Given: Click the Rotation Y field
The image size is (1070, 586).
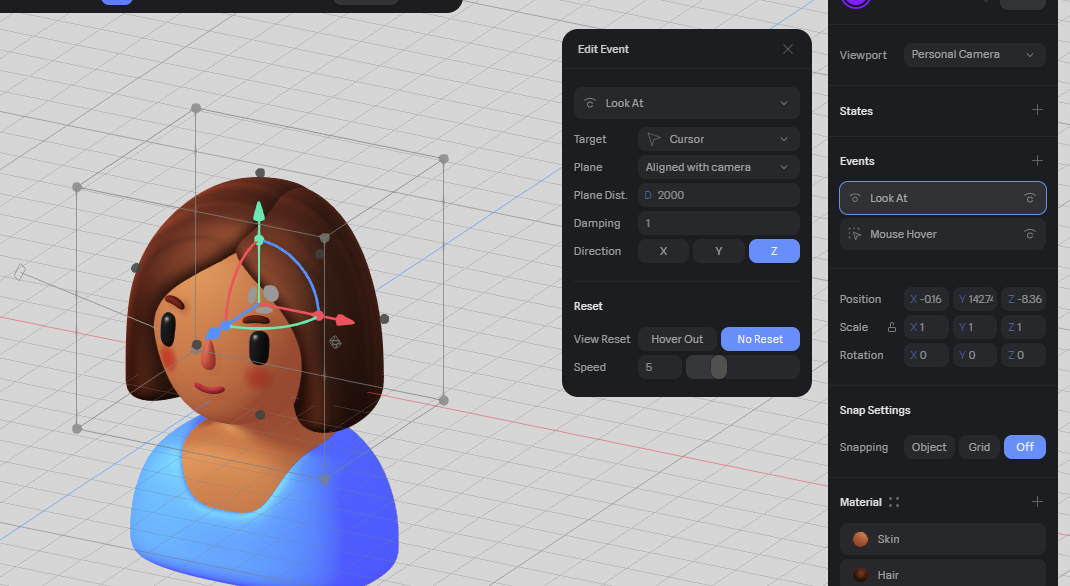Looking at the screenshot, I should point(974,355).
